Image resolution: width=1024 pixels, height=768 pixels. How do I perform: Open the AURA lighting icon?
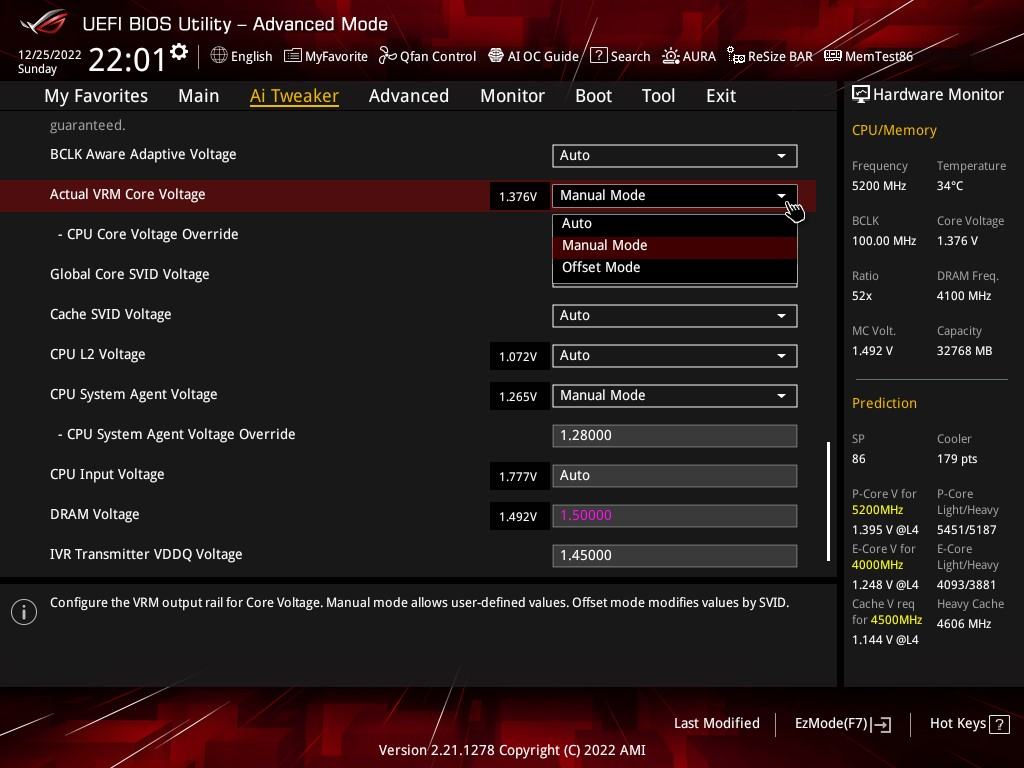(671, 56)
